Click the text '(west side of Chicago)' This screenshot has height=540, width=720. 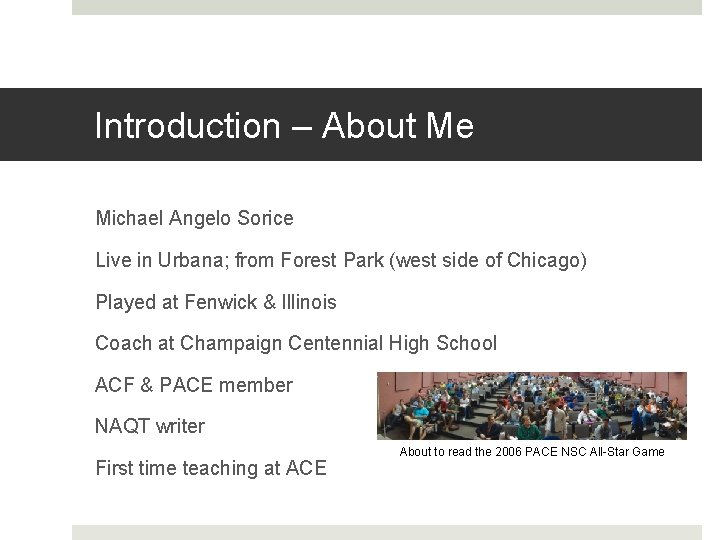490,260
